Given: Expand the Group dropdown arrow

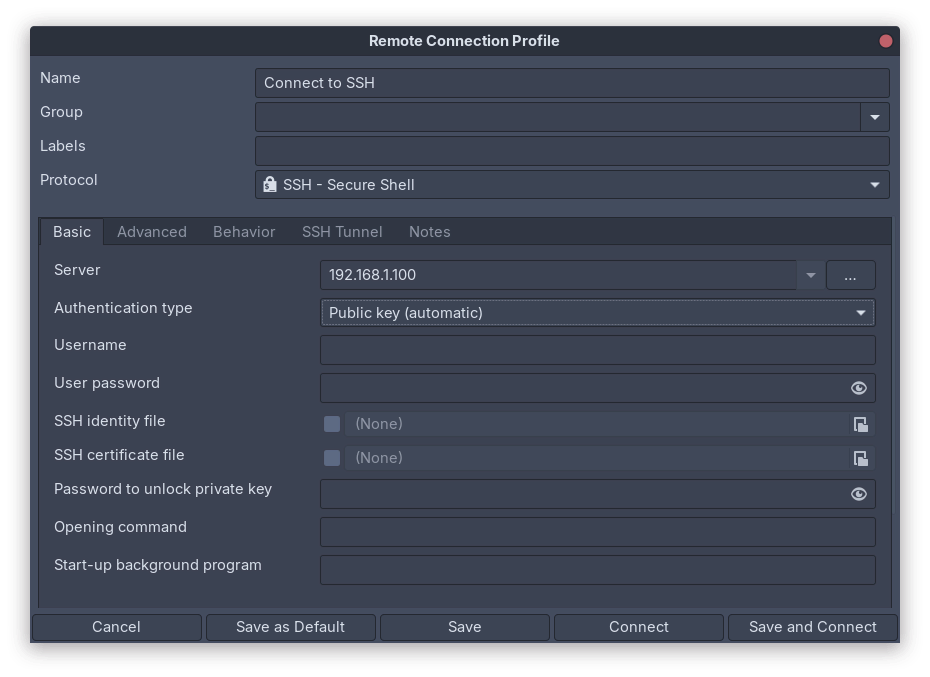Looking at the screenshot, I should point(874,117).
